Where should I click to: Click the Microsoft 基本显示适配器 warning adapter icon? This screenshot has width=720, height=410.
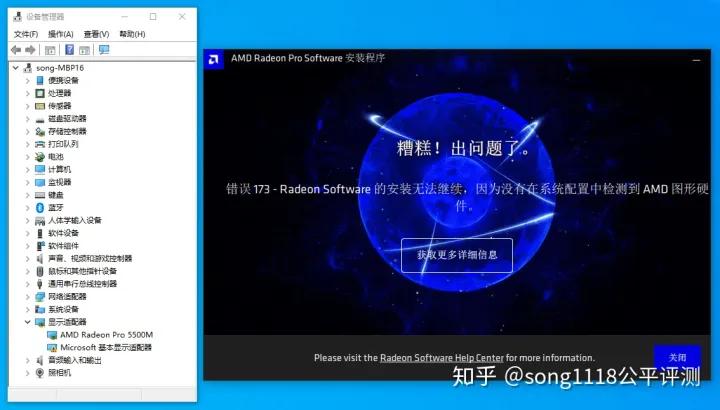pyautogui.click(x=52, y=348)
